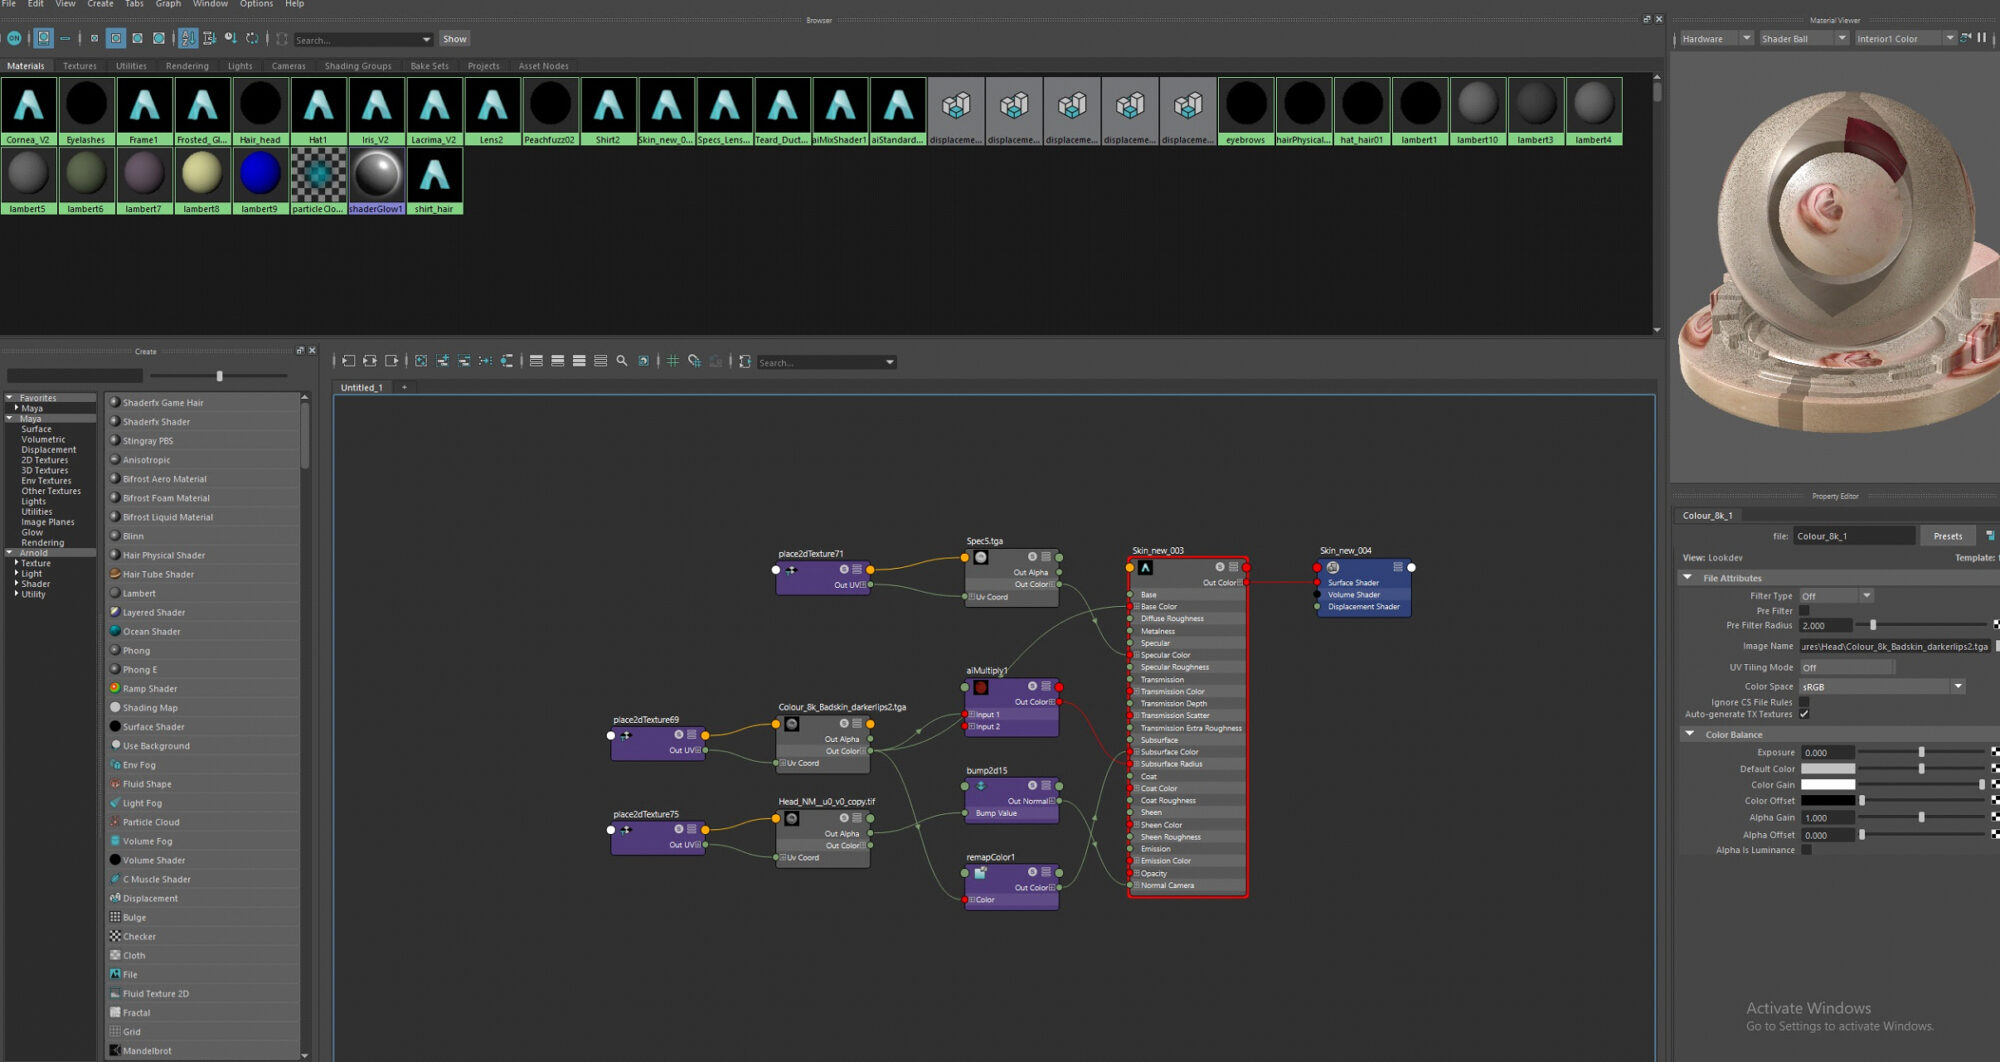Image resolution: width=2000 pixels, height=1062 pixels.
Task: Click the sort by time icon
Action: point(231,39)
